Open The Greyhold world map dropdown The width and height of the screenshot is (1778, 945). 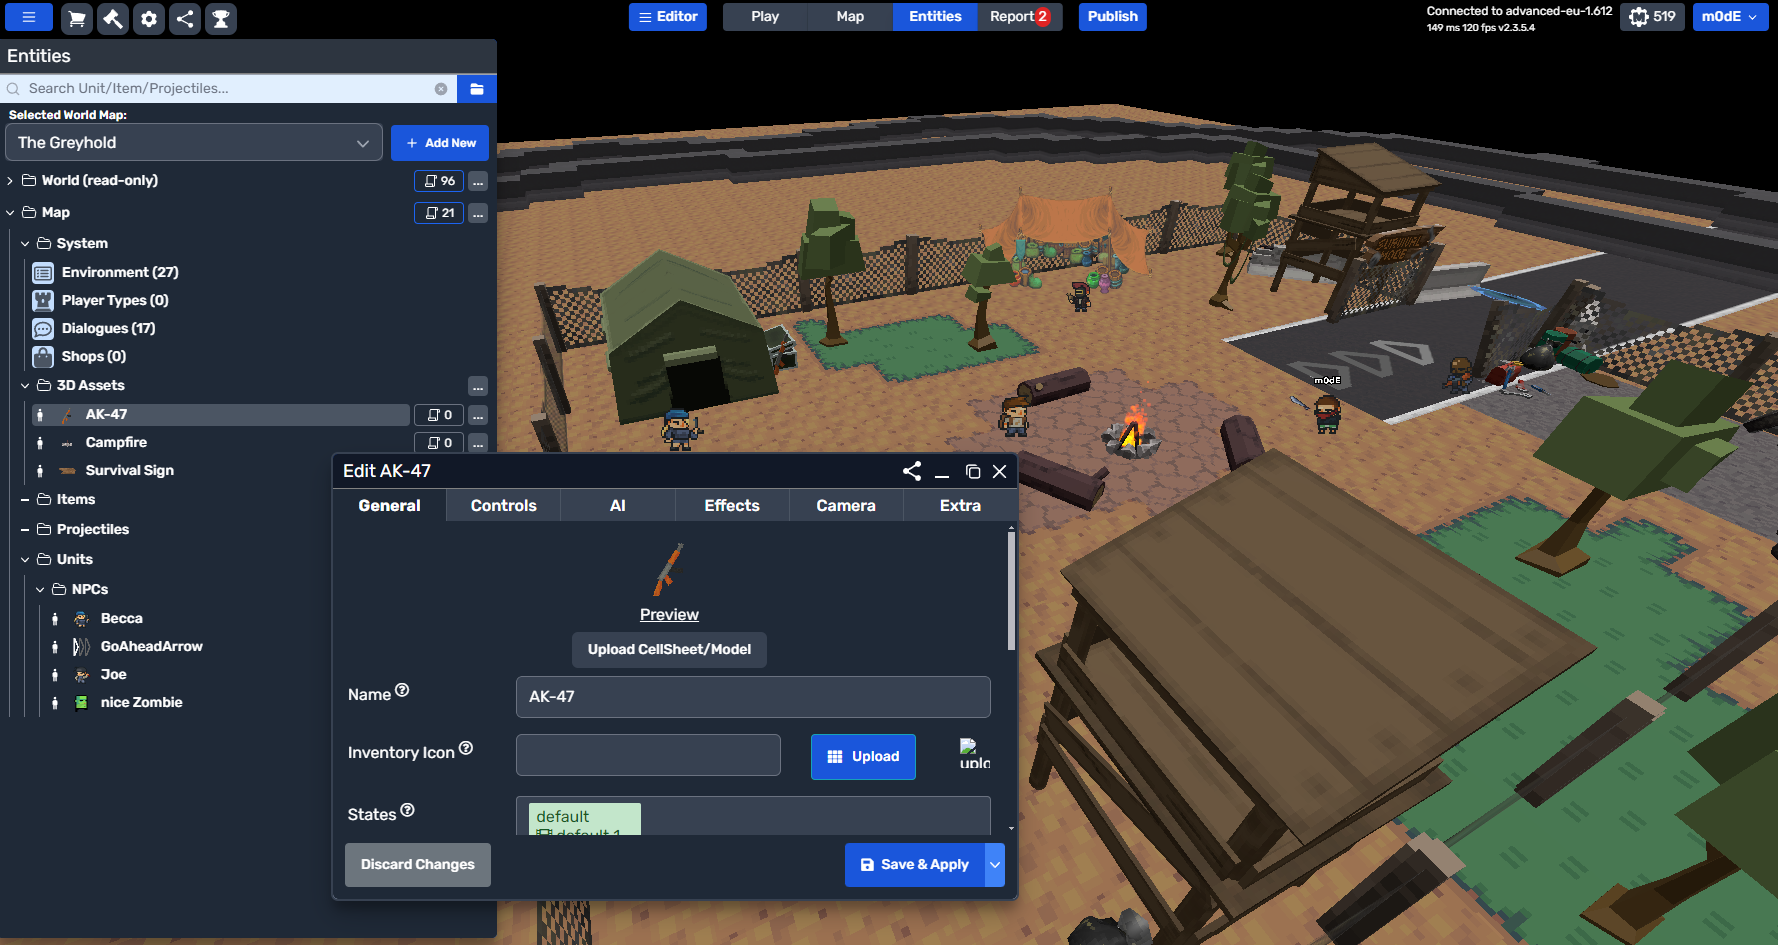(193, 142)
